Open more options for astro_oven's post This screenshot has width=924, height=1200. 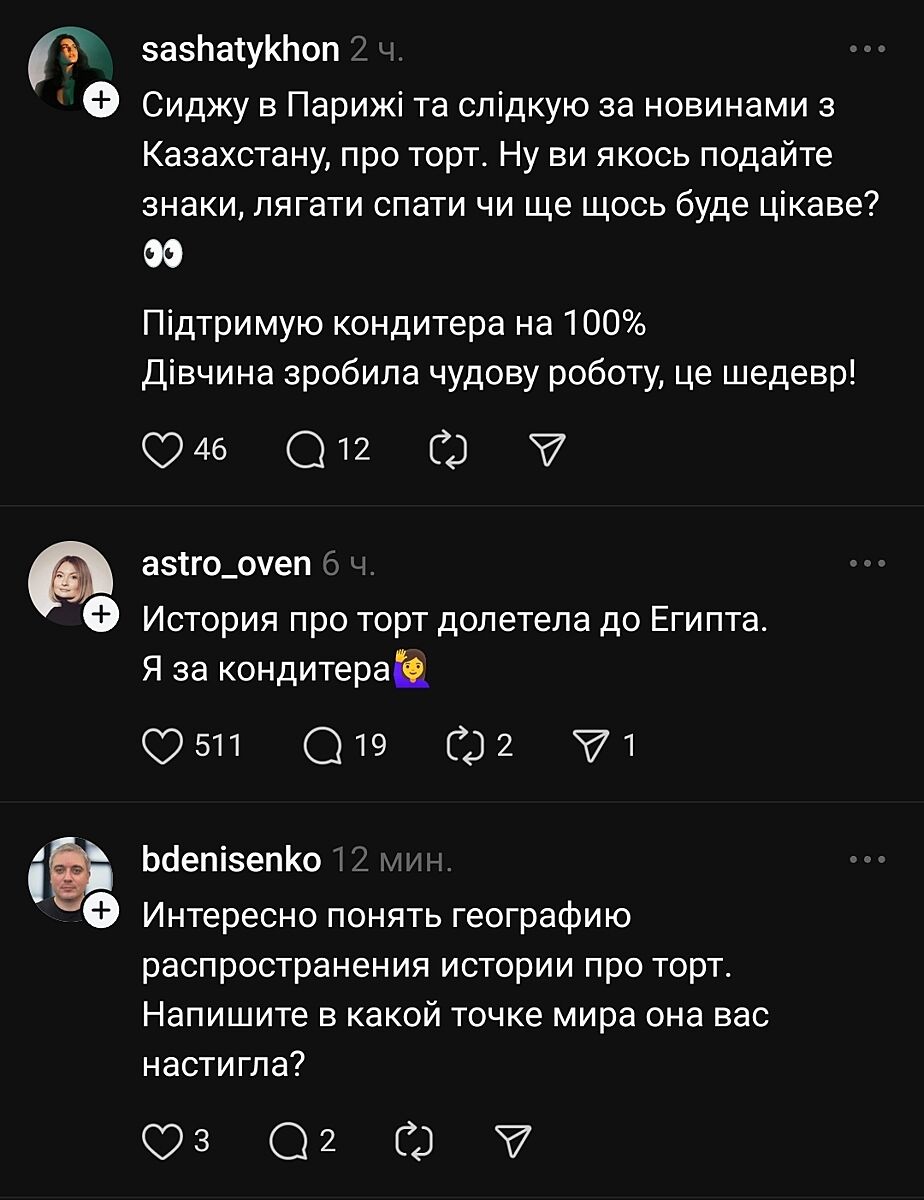pyautogui.click(x=866, y=564)
